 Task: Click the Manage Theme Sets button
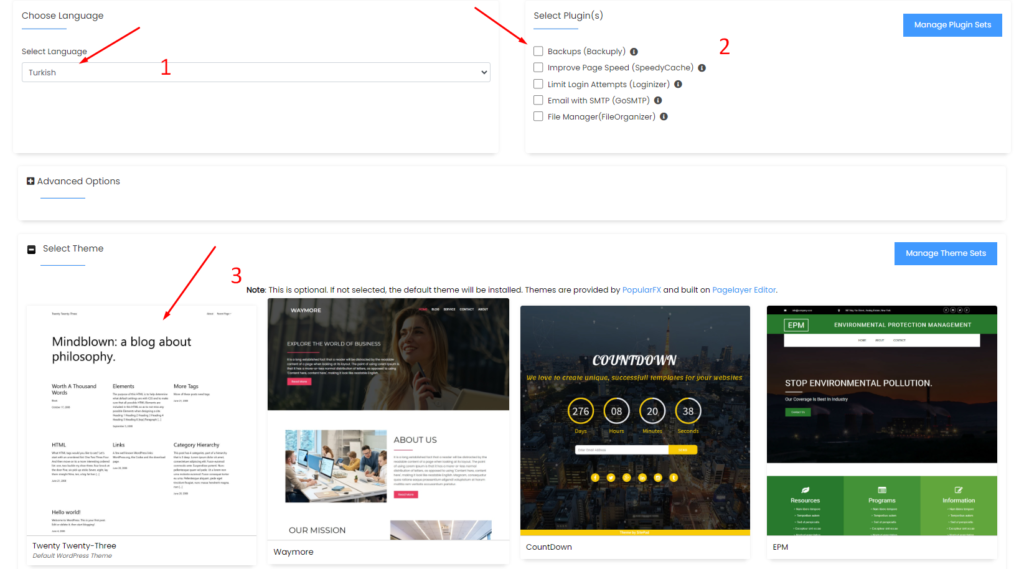[x=946, y=253]
